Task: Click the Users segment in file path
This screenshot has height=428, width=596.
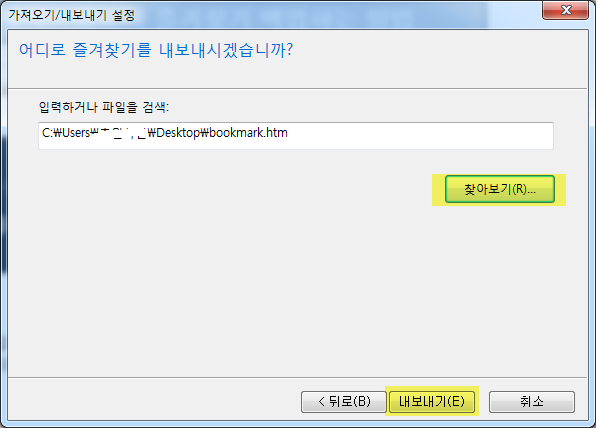Action: (x=76, y=133)
